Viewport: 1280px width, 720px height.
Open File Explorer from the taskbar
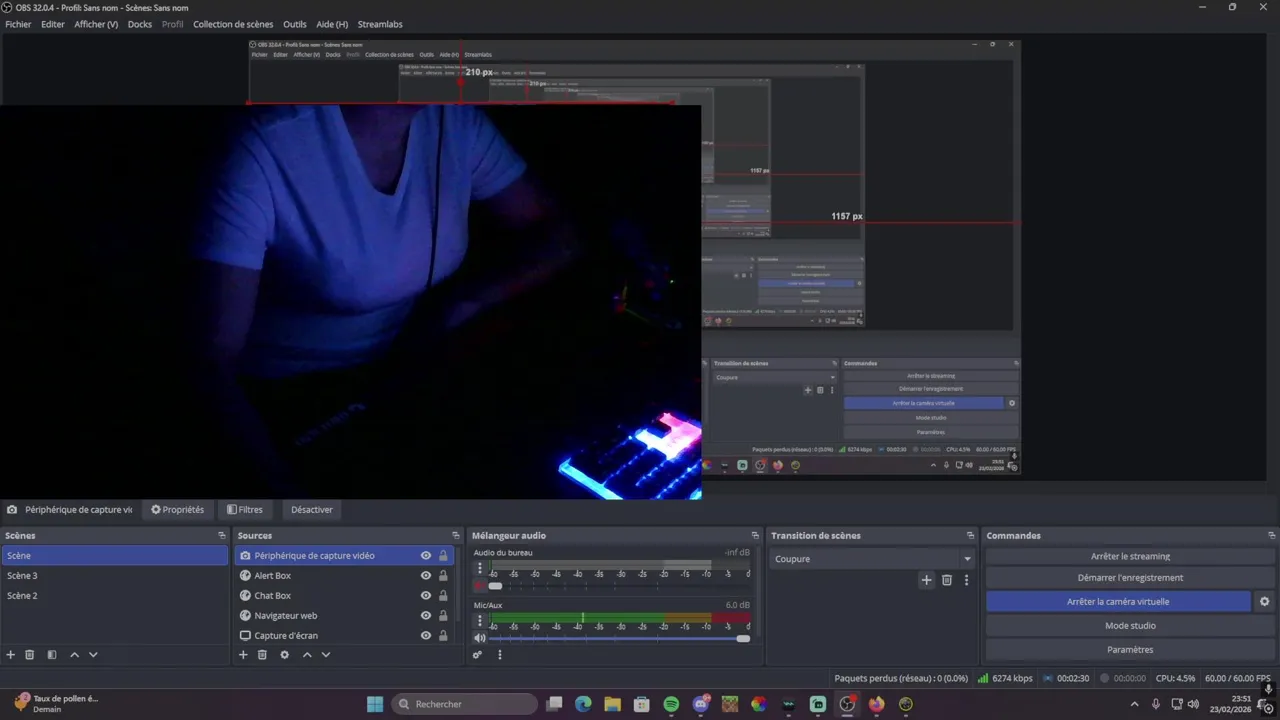612,704
